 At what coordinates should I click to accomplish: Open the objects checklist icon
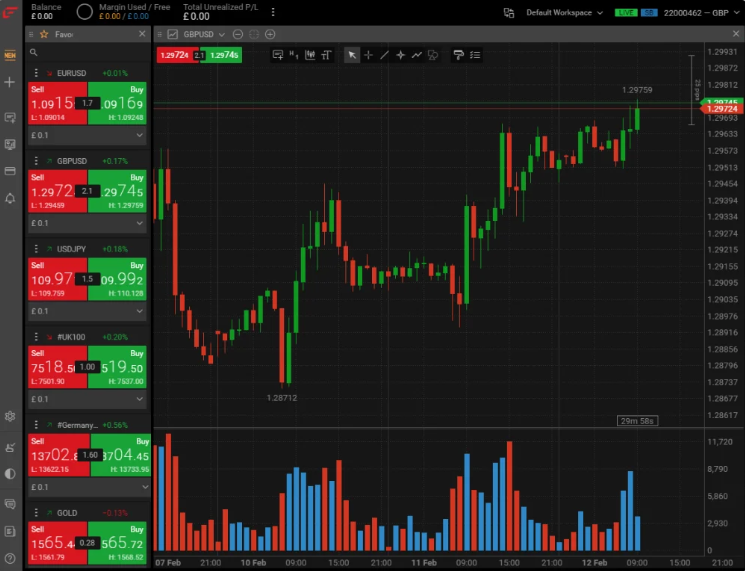[475, 55]
